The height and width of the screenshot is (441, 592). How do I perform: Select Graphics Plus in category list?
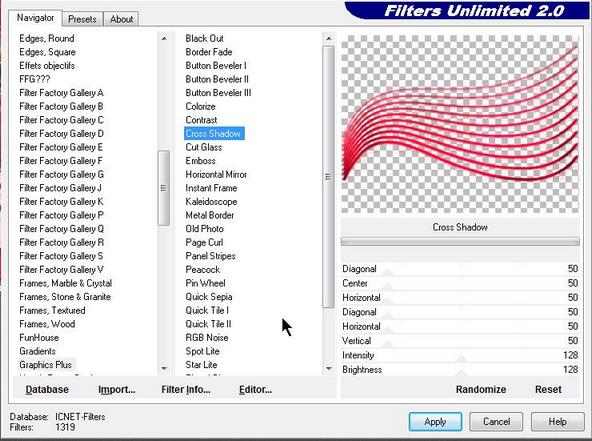click(45, 365)
